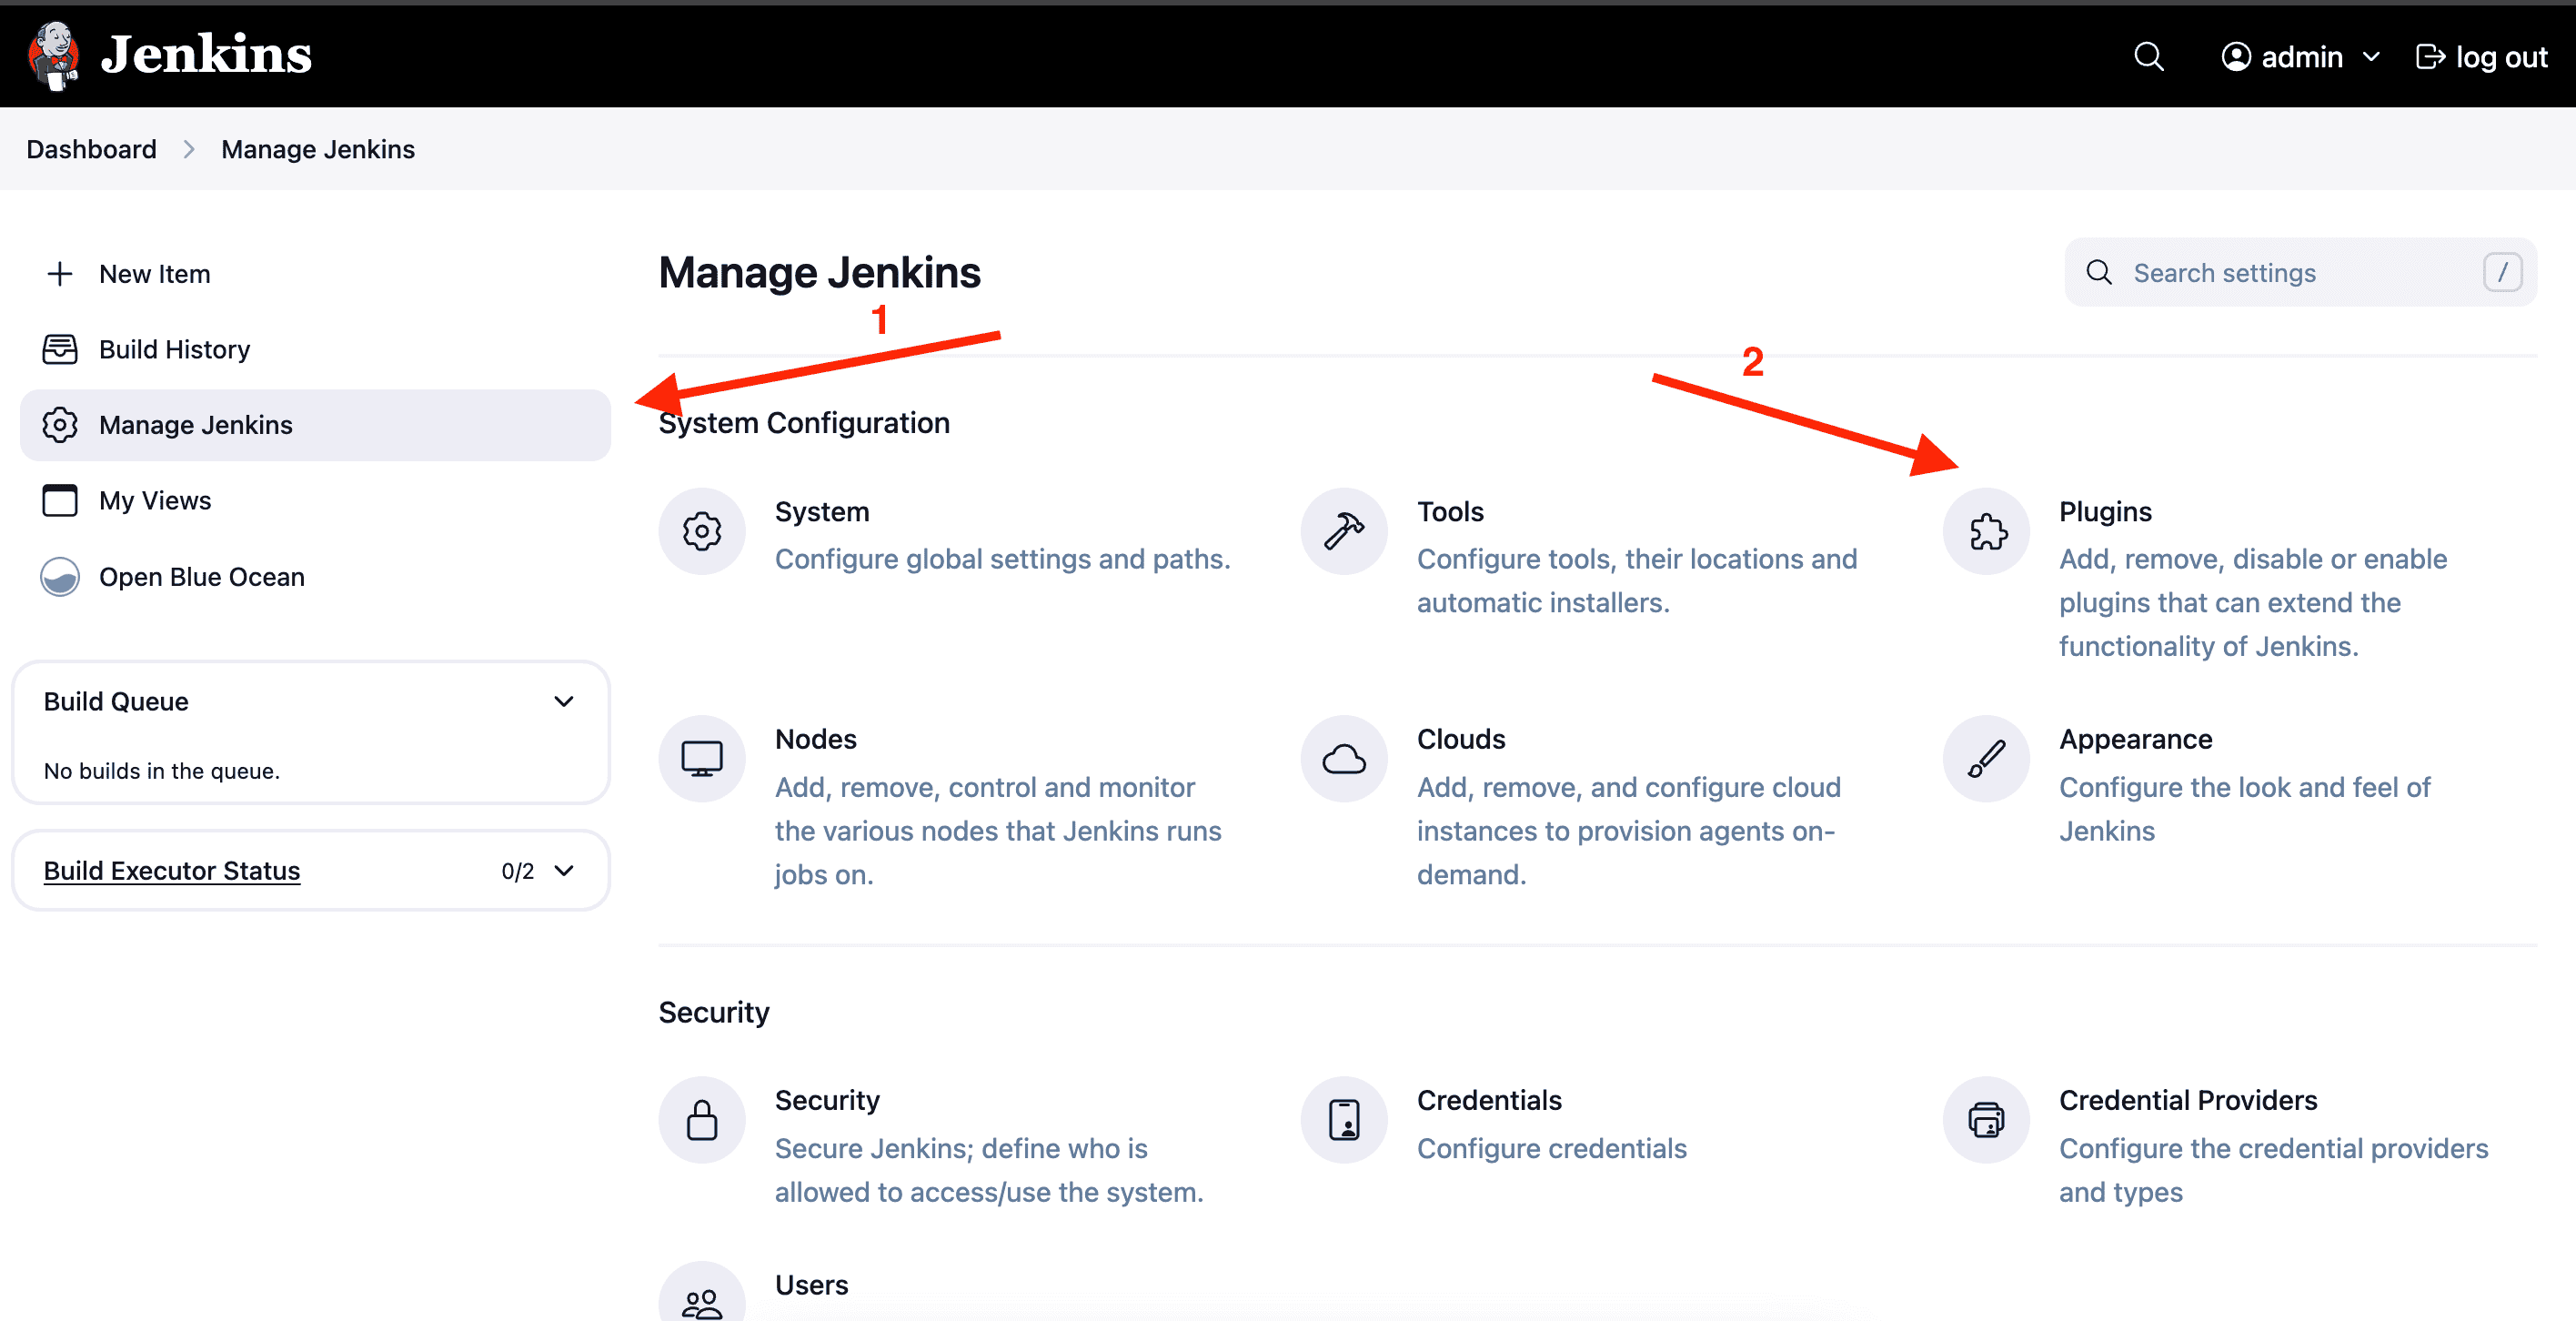Click the 'No builds in the queue.' text
2576x1321 pixels.
pos(162,771)
